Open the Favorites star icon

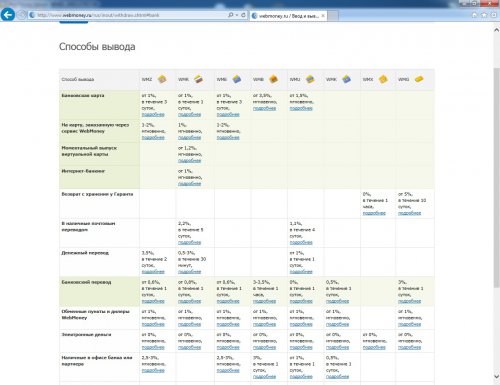(484, 15)
